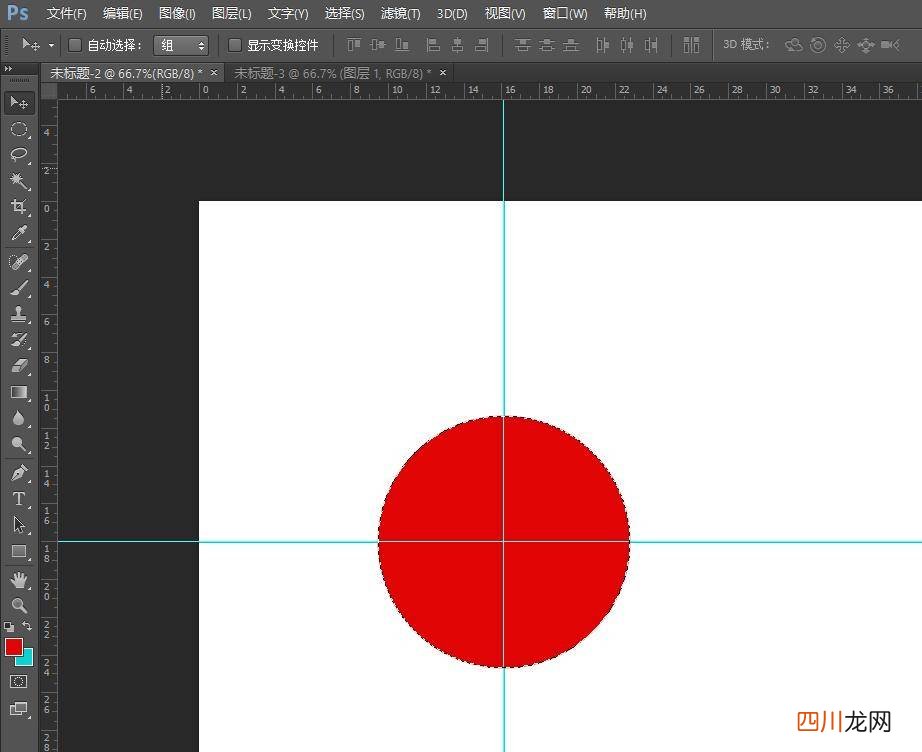This screenshot has height=752, width=922.
Task: Select the Pen tool
Action: tap(19, 473)
